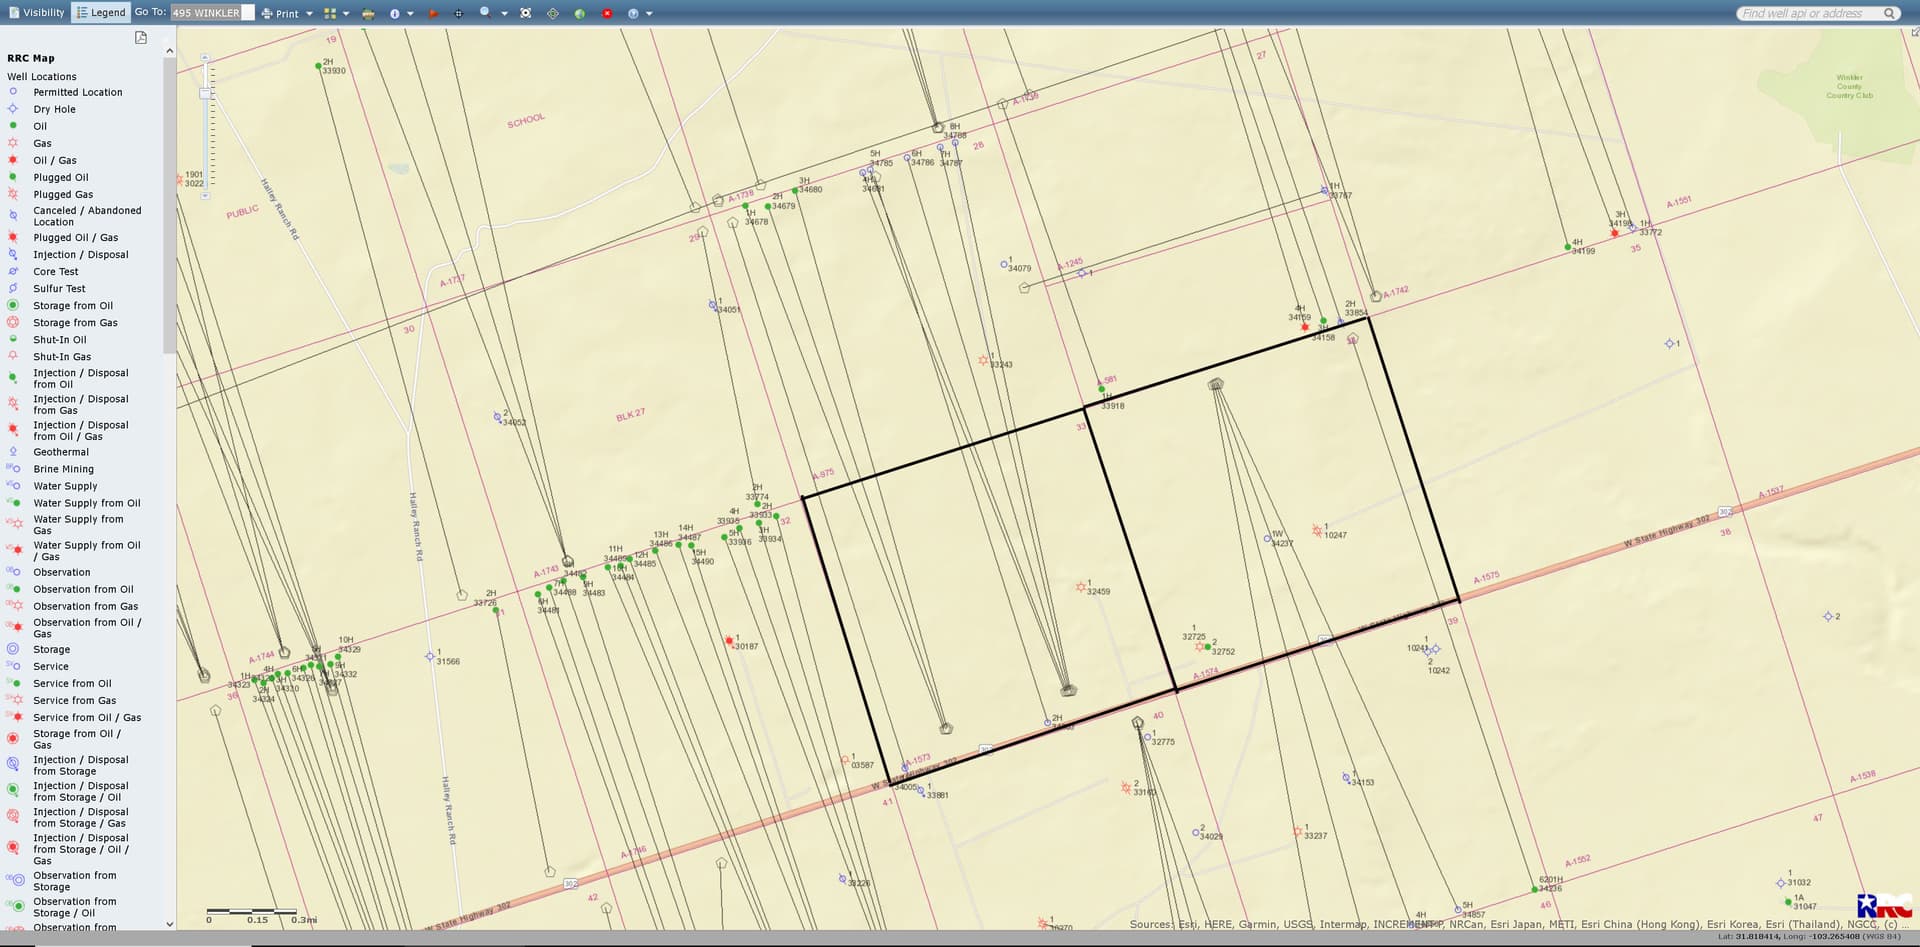Zoom to full extent using bracket icon

[x=526, y=13]
